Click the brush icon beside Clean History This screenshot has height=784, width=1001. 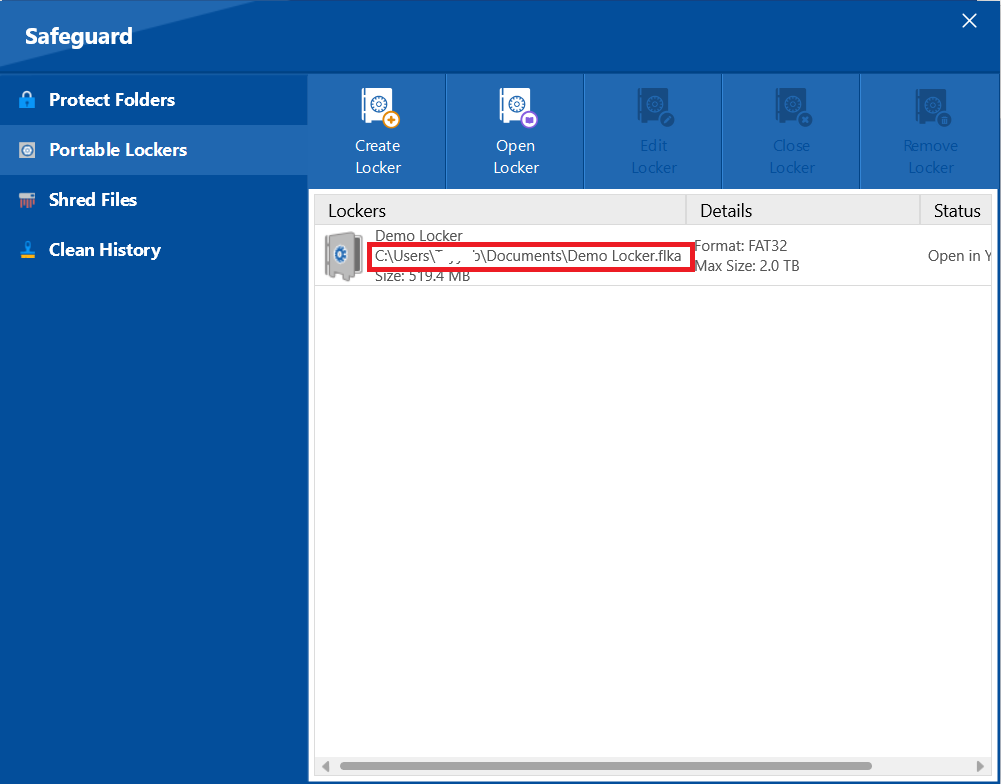pyautogui.click(x=27, y=250)
